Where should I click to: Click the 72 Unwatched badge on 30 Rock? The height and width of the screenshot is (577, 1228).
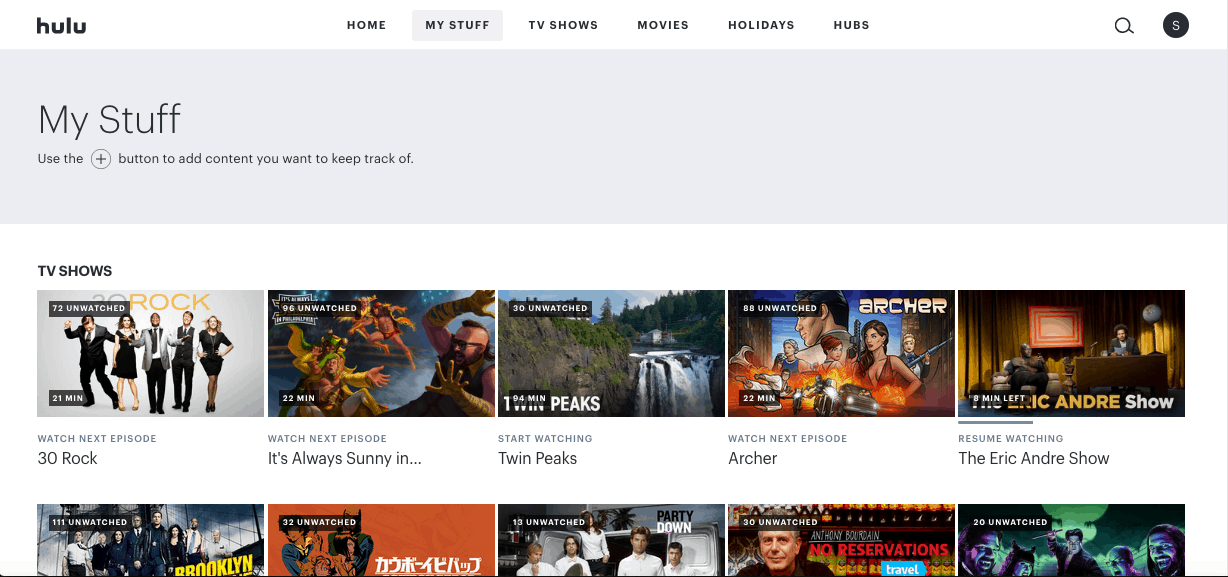point(87,309)
